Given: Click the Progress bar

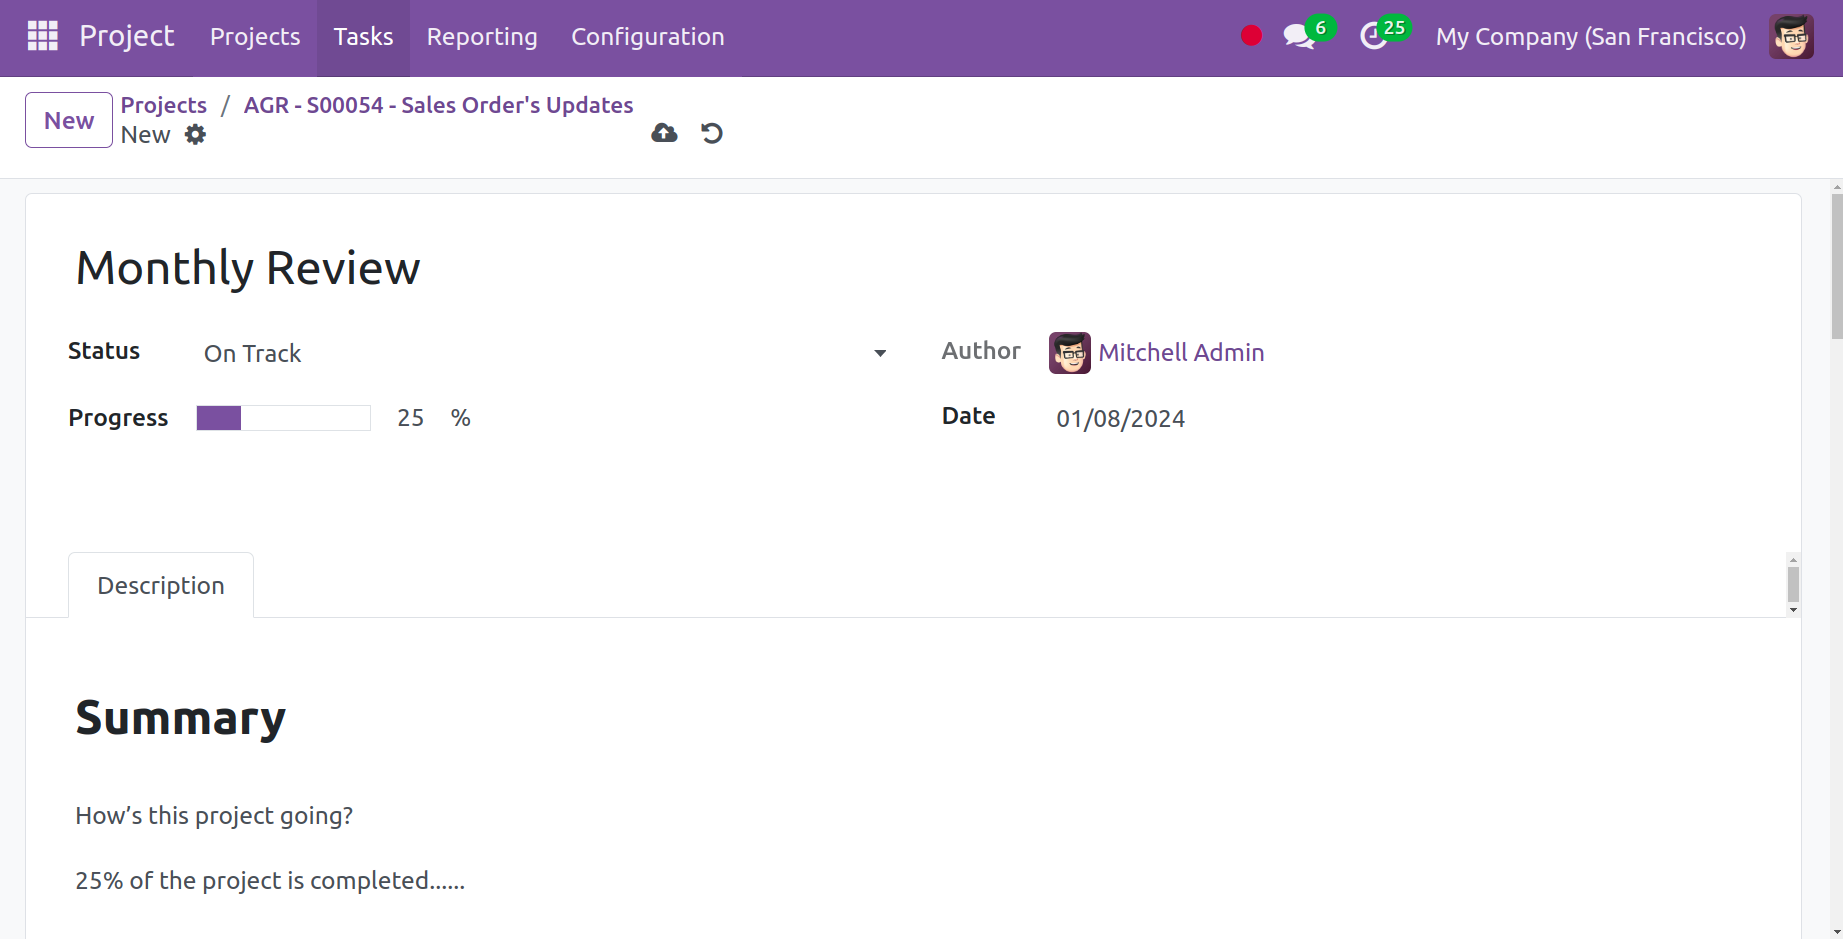Looking at the screenshot, I should pos(283,418).
